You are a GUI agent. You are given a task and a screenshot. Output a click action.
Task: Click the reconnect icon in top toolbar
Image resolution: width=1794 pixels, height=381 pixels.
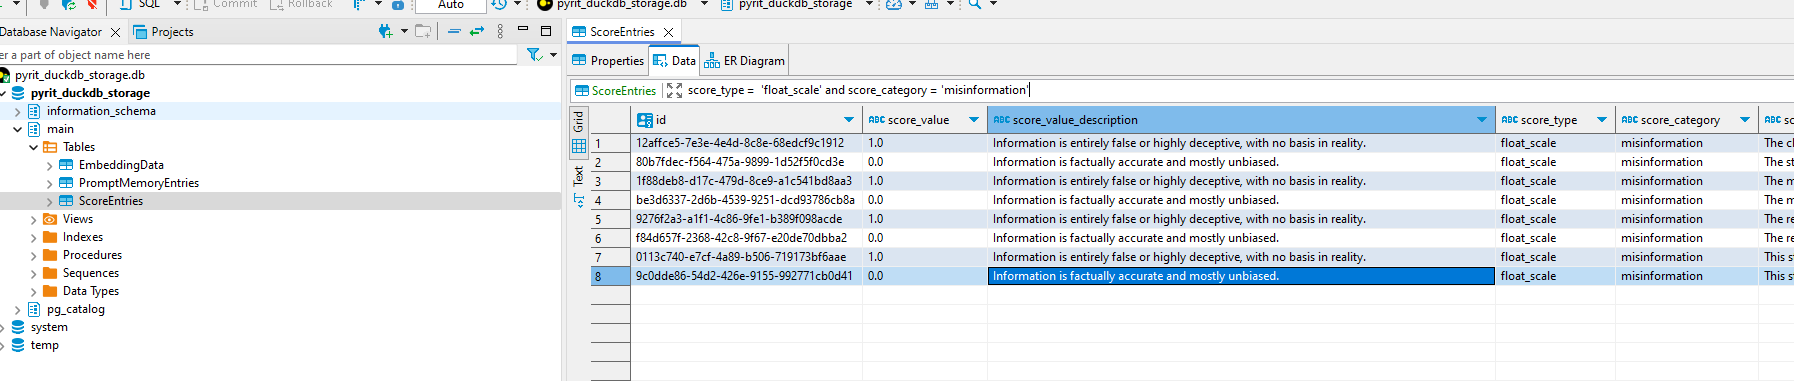click(68, 4)
